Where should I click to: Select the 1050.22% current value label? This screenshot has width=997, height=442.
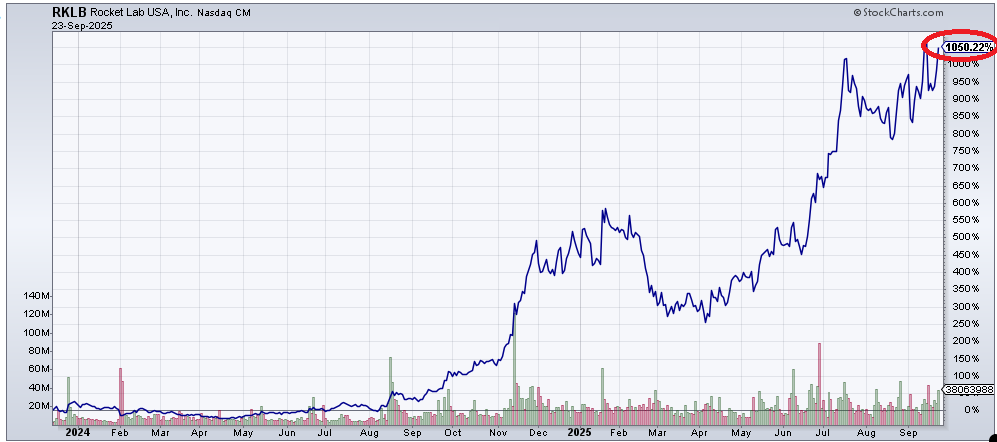[x=968, y=46]
